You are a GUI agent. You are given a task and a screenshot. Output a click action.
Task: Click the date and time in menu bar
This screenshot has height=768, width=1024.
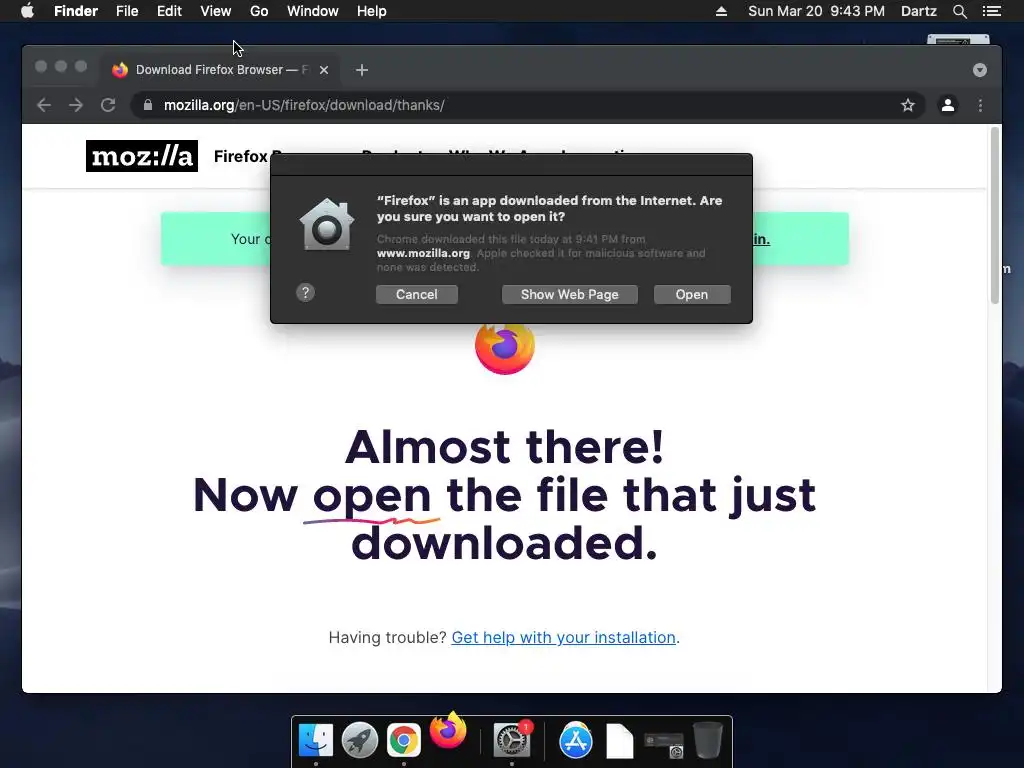click(x=816, y=11)
